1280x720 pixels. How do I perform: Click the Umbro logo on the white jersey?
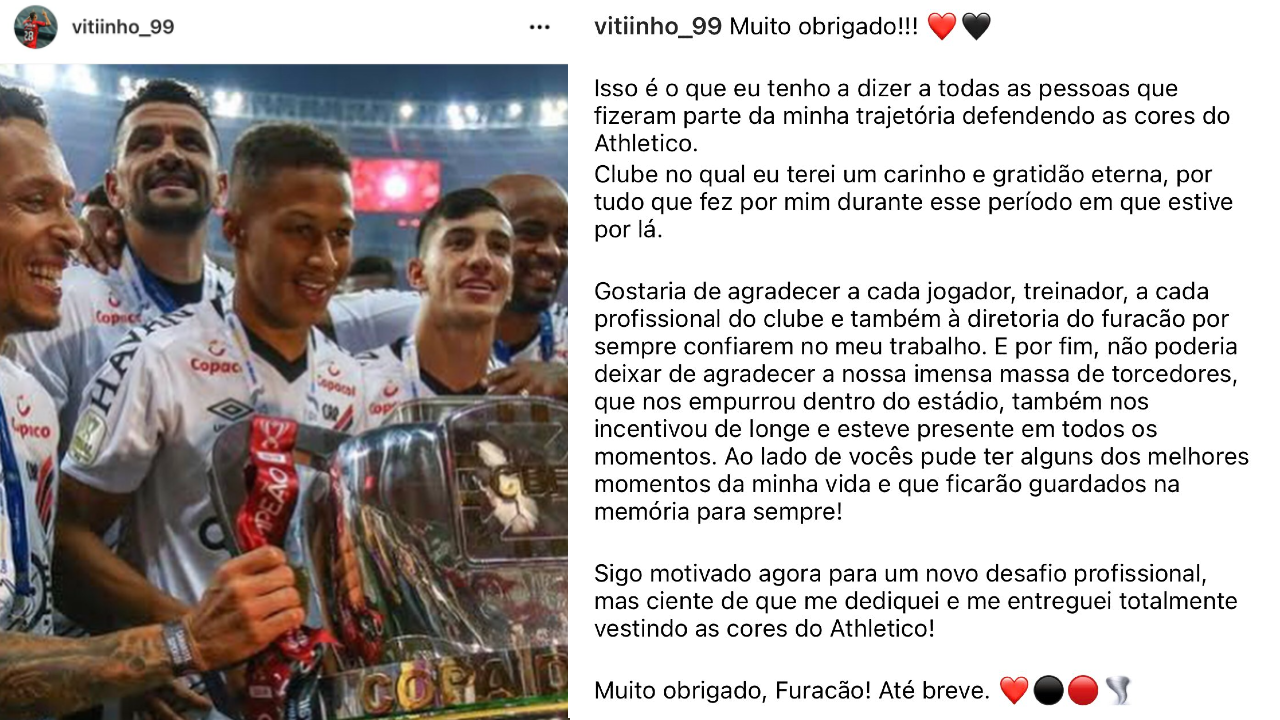pyautogui.click(x=231, y=410)
